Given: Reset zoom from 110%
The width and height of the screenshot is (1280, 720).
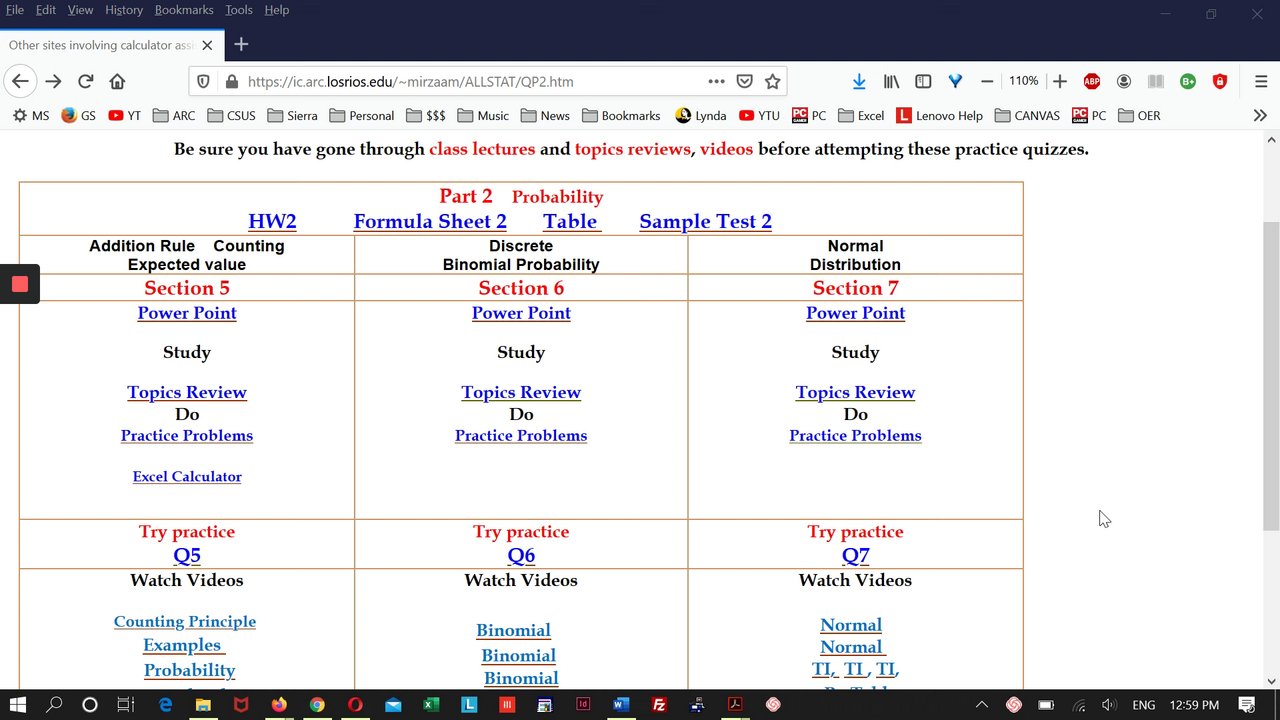Looking at the screenshot, I should click(x=1023, y=81).
